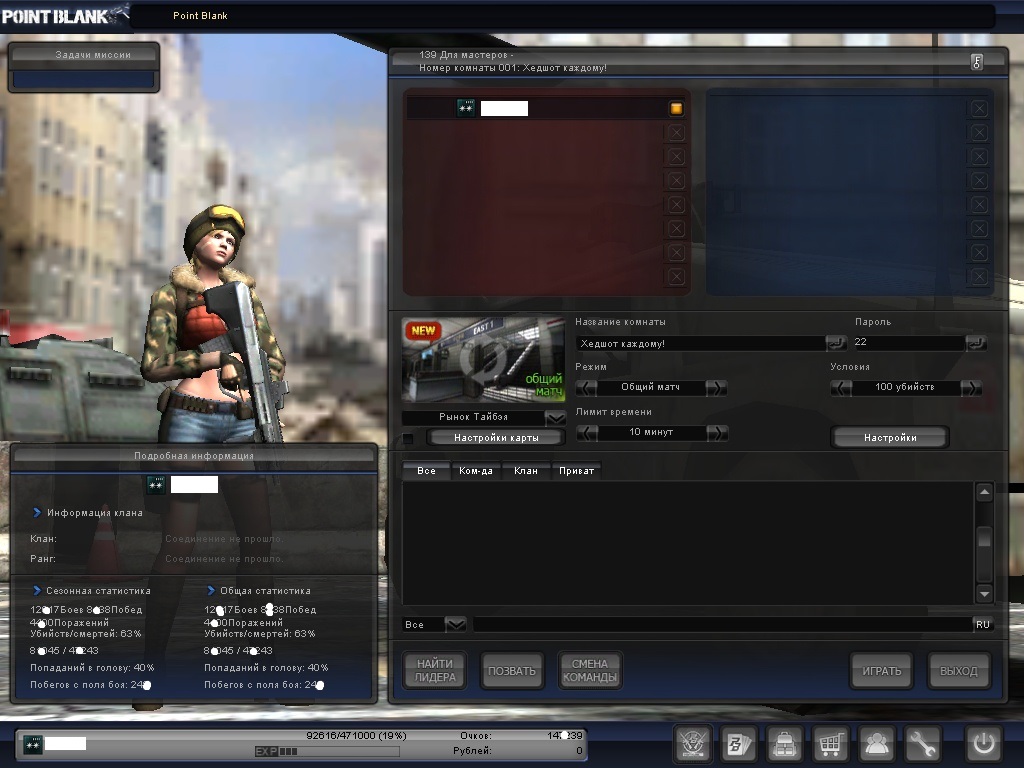Click right arrow of Общий матч mode
Screen dimensions: 1024x768
717,388
